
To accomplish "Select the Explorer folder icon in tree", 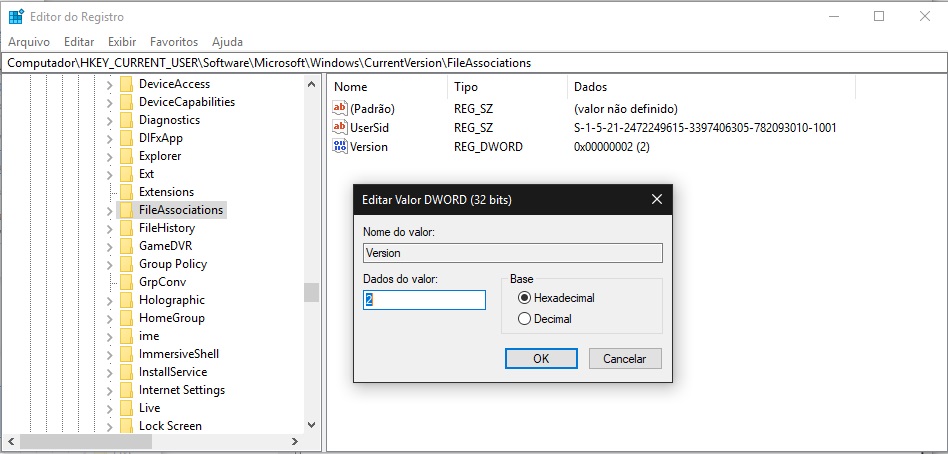I will [126, 156].
